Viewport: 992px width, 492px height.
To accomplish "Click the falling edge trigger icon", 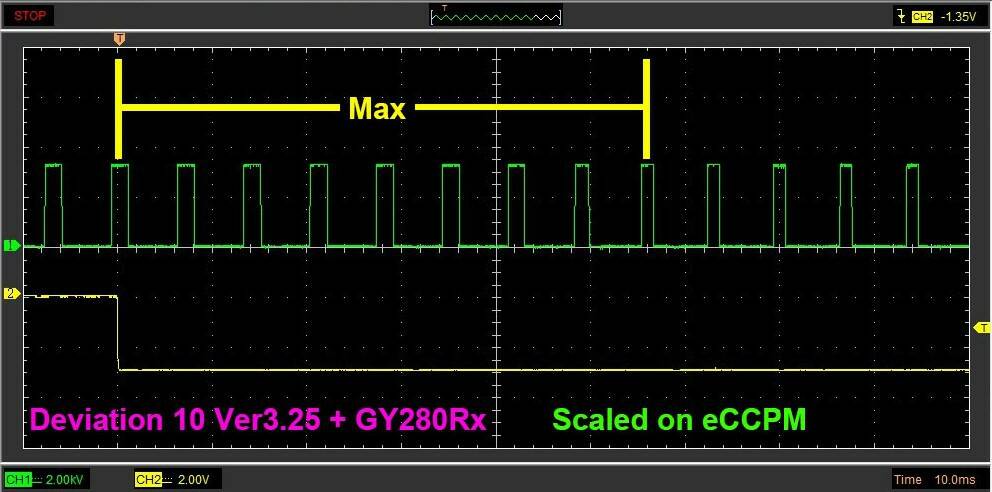I will pos(901,17).
